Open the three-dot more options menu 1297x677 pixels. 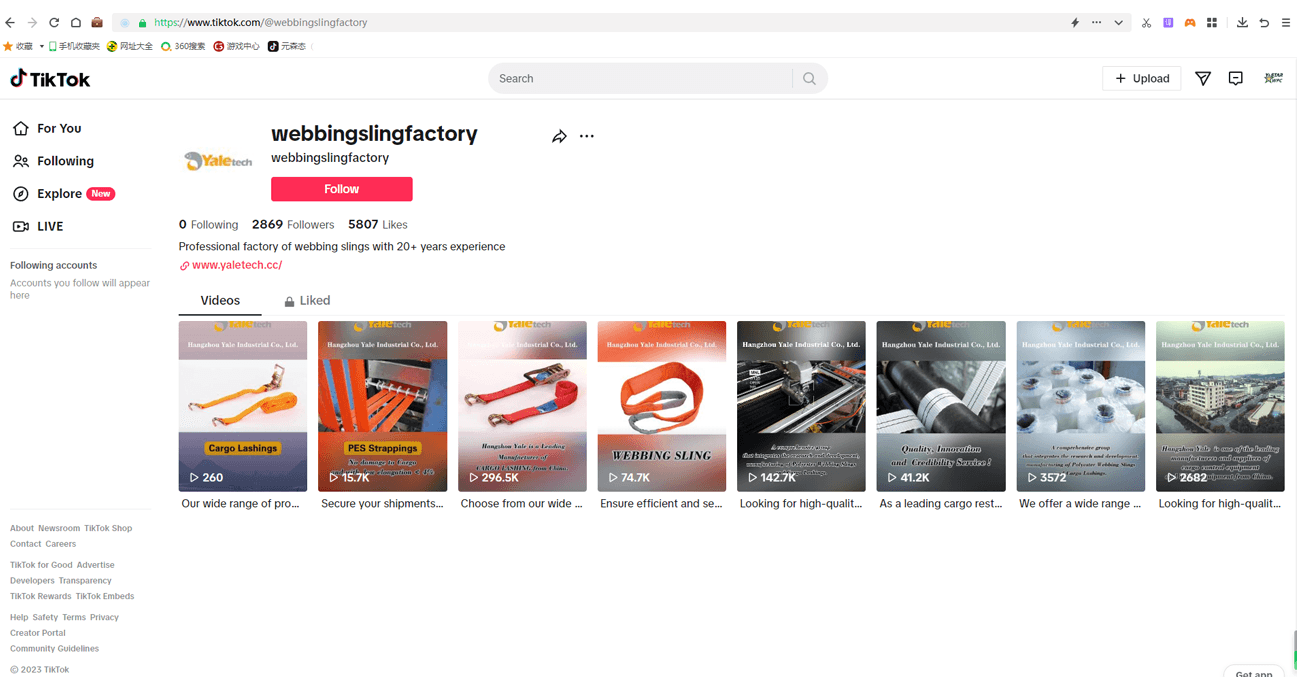click(587, 136)
